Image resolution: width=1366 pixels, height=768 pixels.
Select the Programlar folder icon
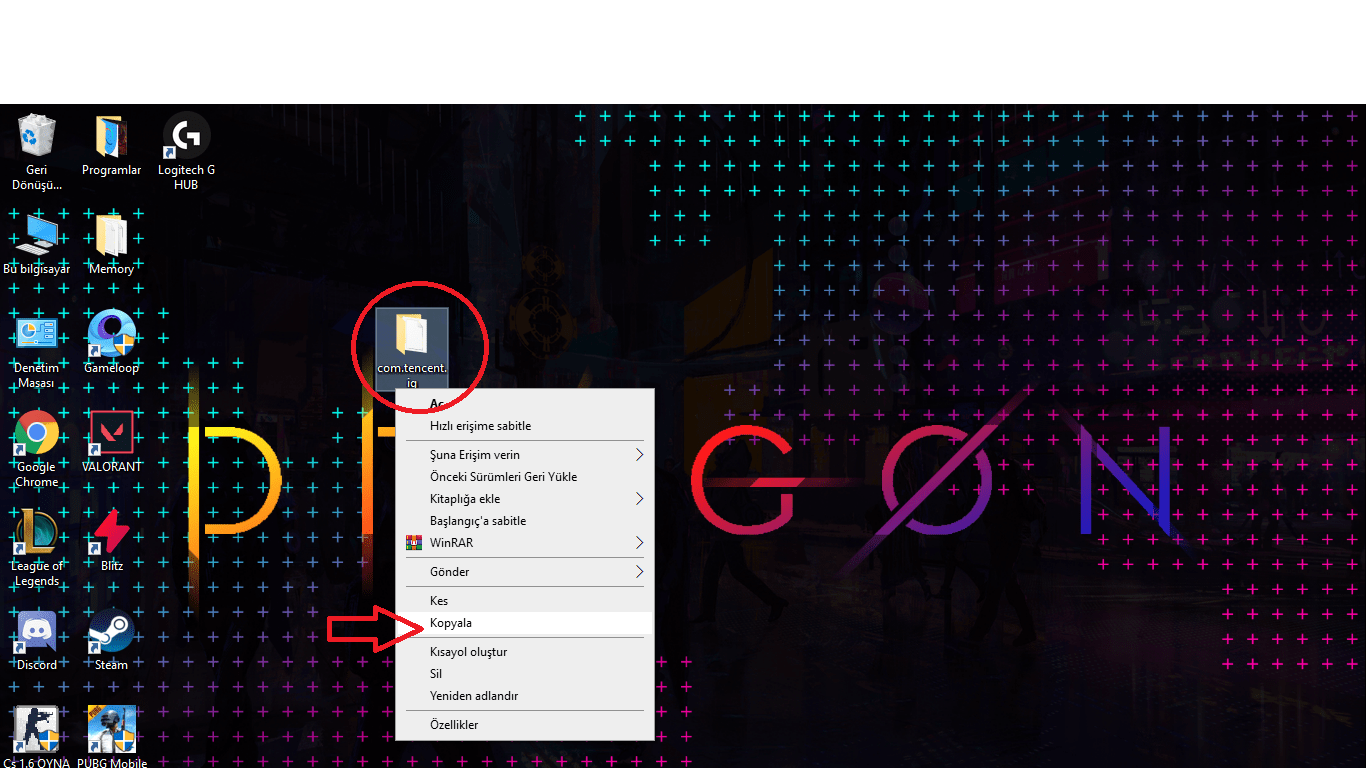tap(111, 146)
